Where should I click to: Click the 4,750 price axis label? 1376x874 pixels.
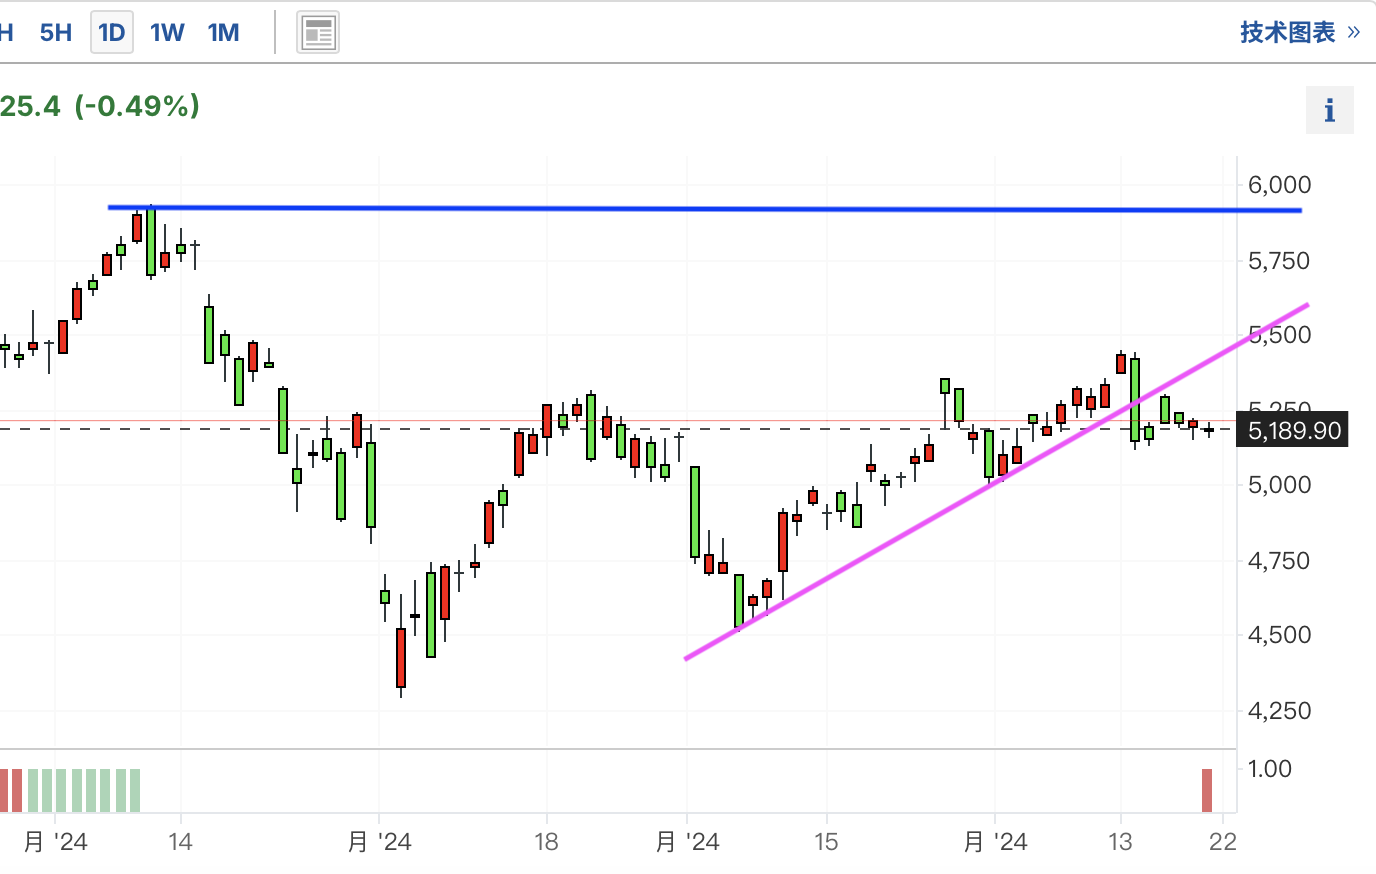1279,561
